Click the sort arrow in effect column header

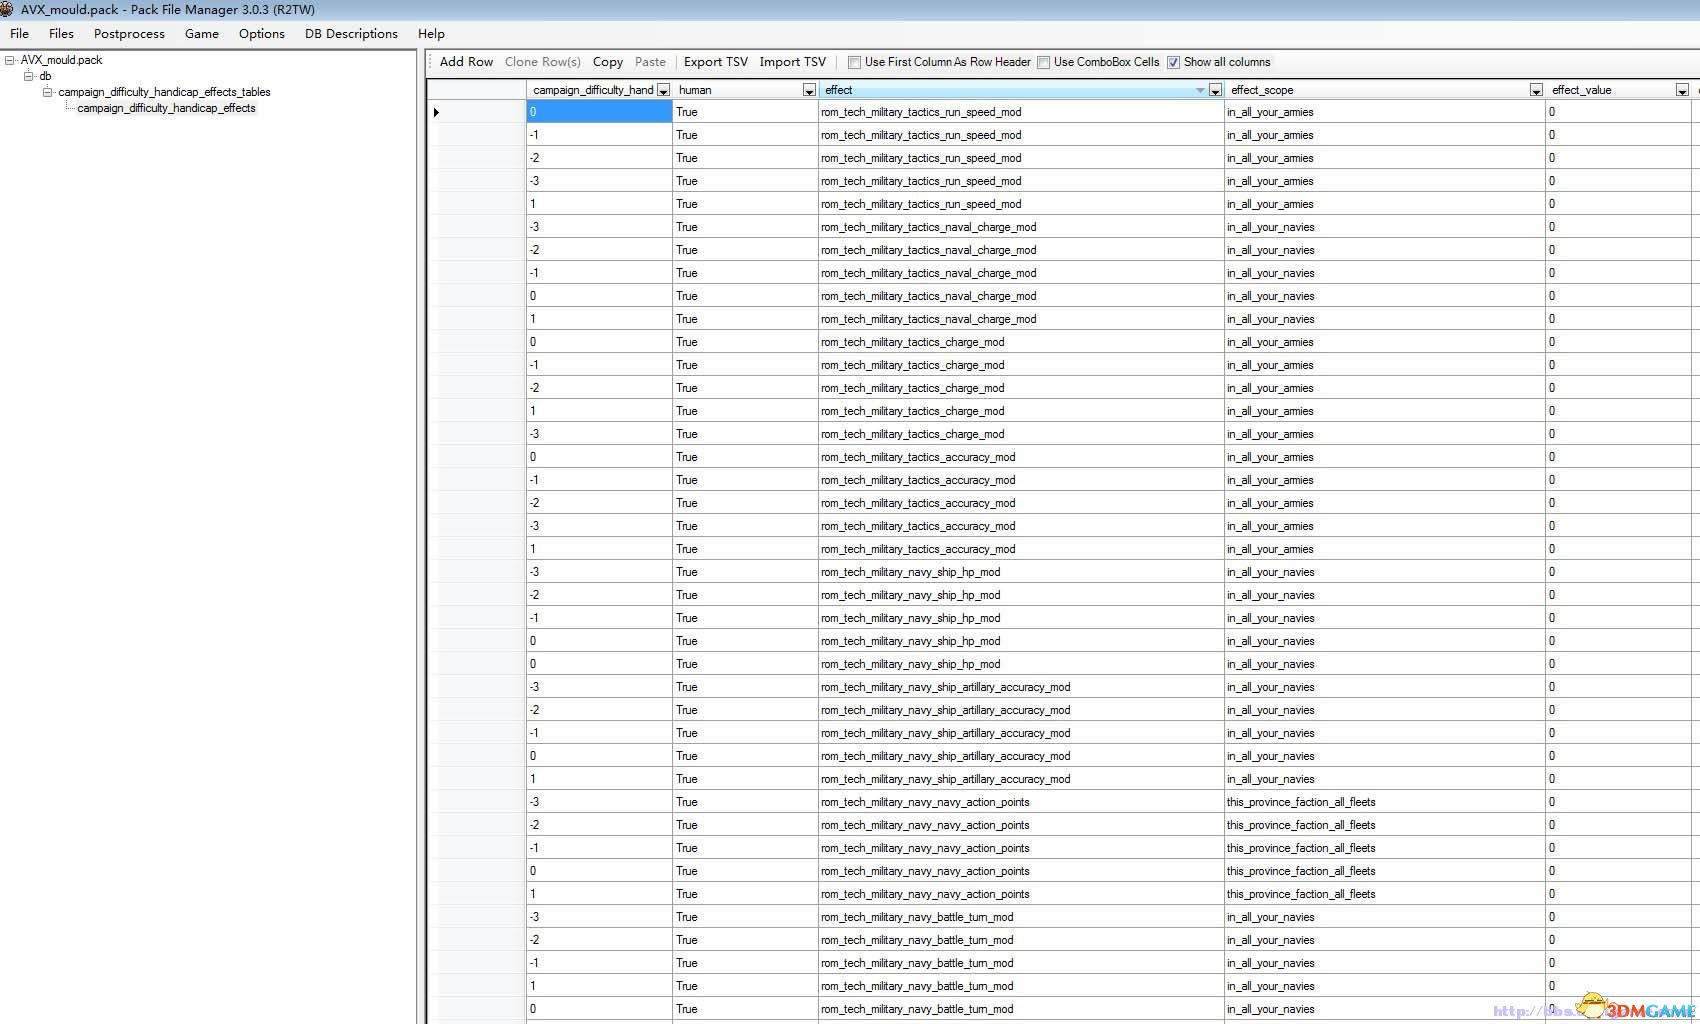point(1199,90)
